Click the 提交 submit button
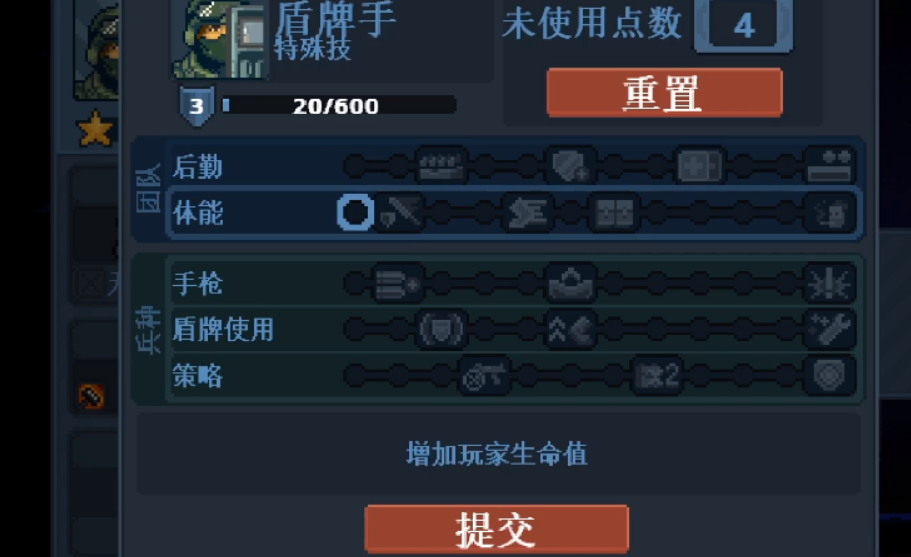 pyautogui.click(x=497, y=529)
